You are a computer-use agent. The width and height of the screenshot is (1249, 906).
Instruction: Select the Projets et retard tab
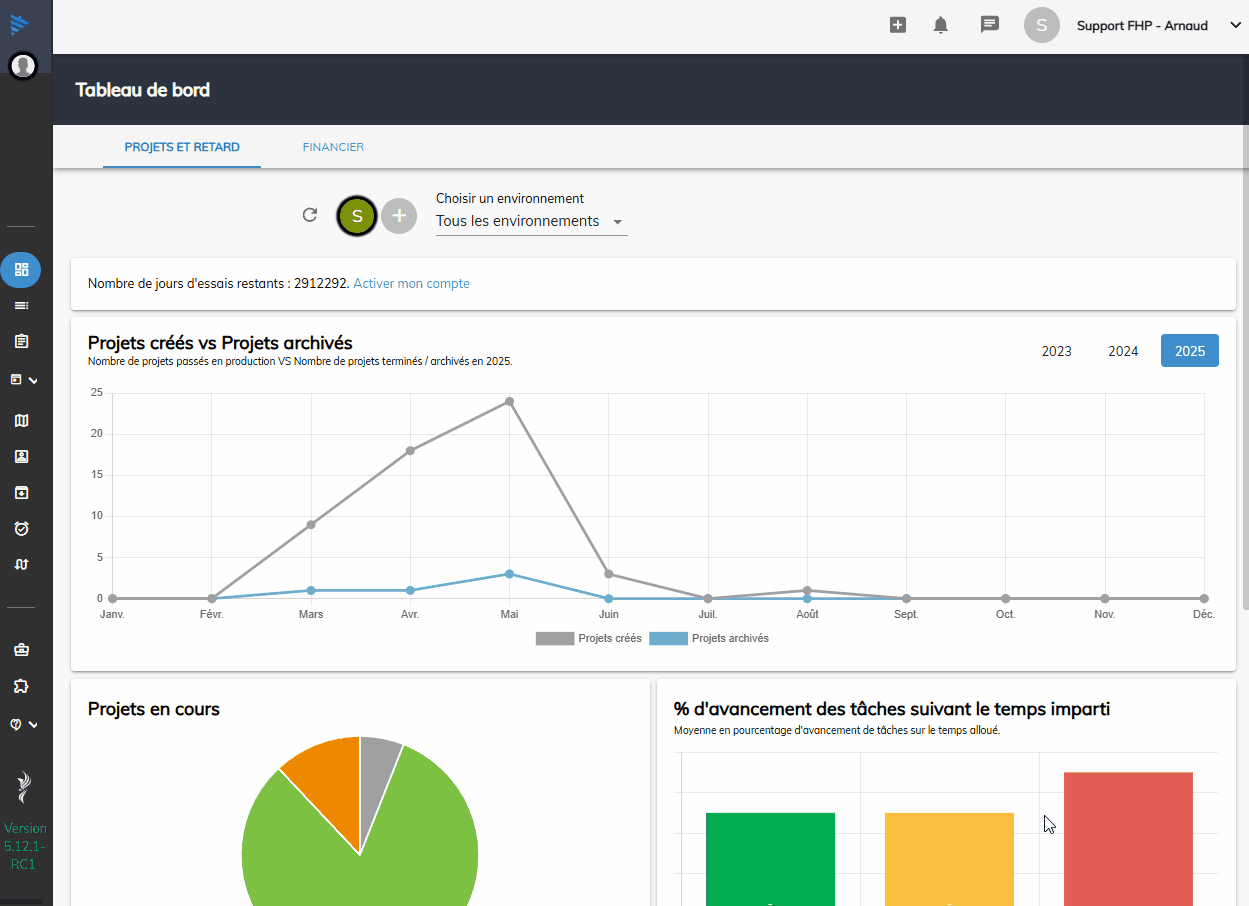[182, 147]
